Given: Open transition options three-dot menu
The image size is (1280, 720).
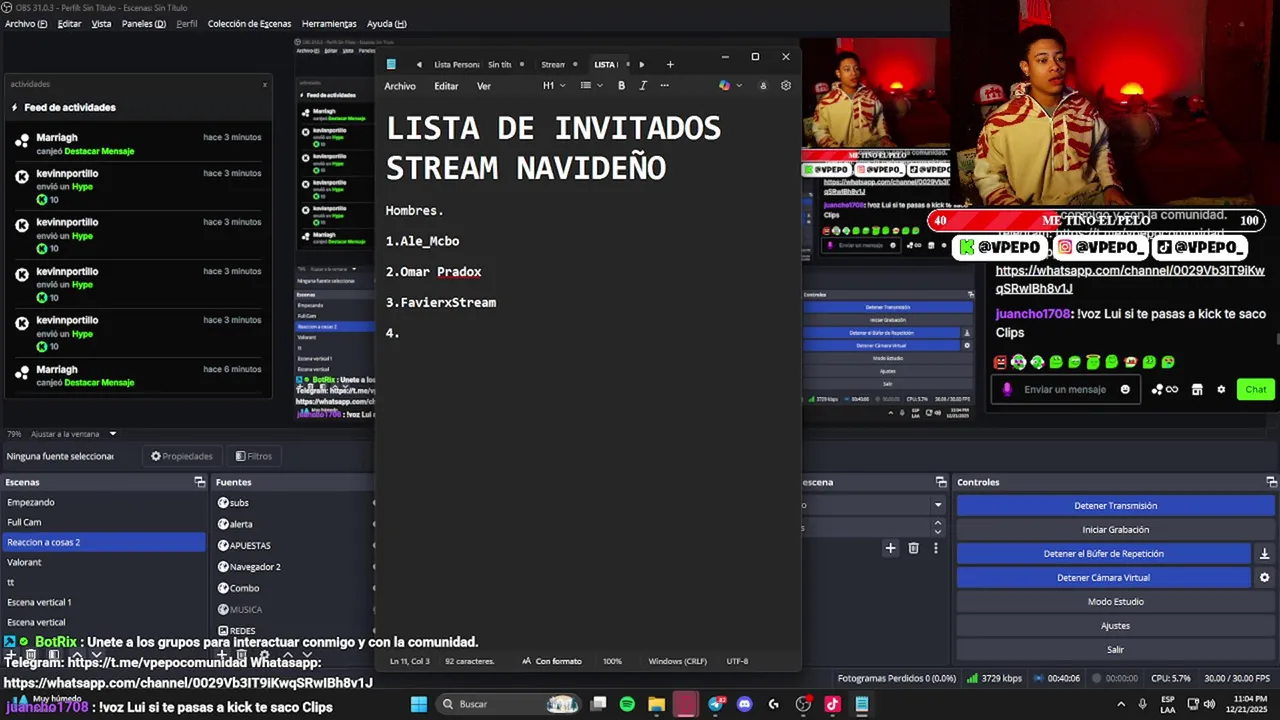Looking at the screenshot, I should tap(936, 548).
